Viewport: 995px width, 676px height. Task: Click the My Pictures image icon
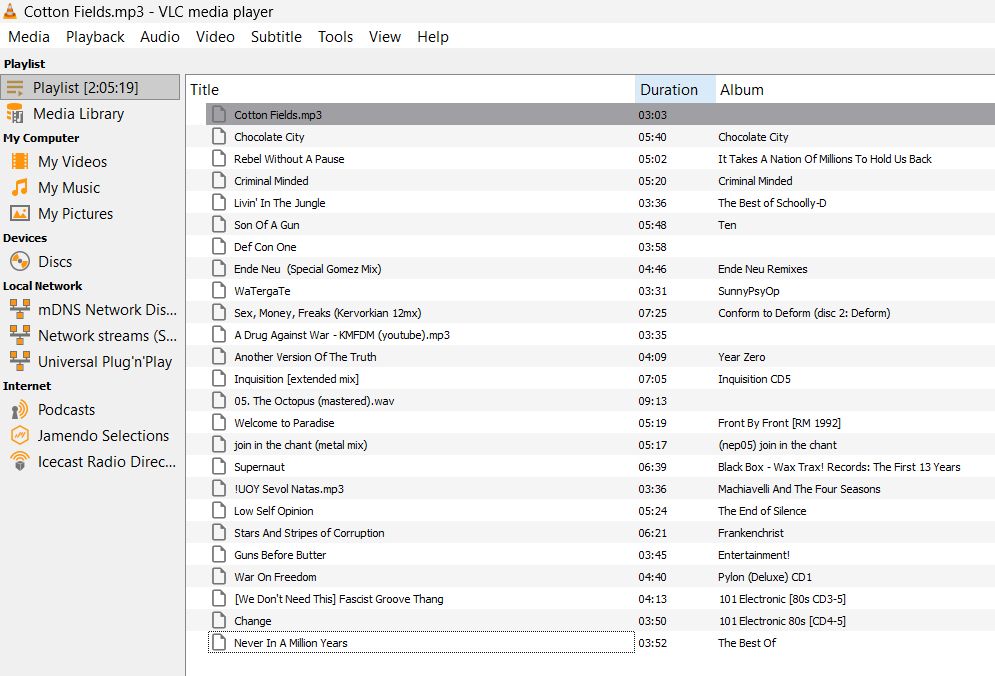pos(20,213)
